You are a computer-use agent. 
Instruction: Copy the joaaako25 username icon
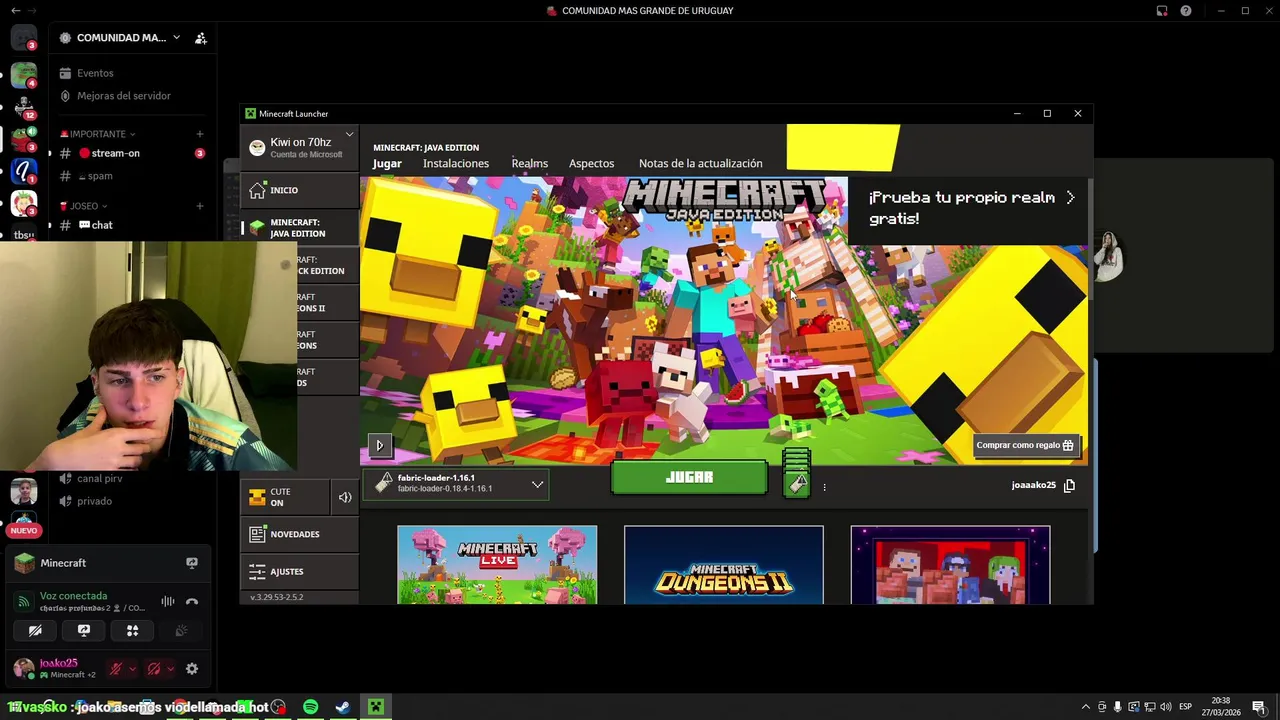pos(1069,485)
